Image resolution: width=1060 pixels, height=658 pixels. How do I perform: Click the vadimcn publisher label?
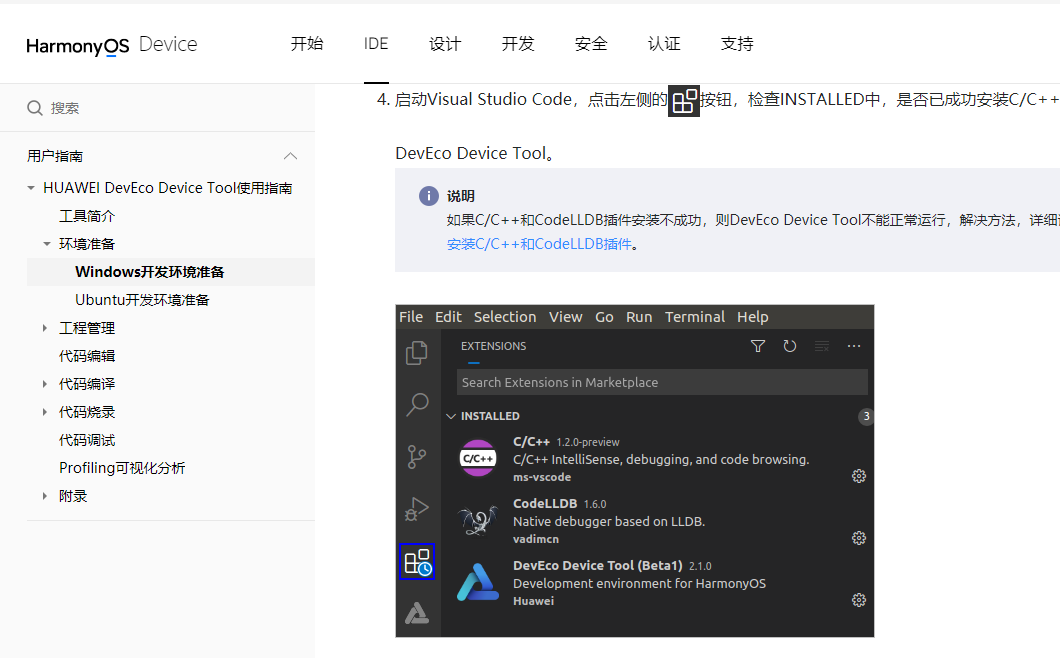[x=536, y=540]
